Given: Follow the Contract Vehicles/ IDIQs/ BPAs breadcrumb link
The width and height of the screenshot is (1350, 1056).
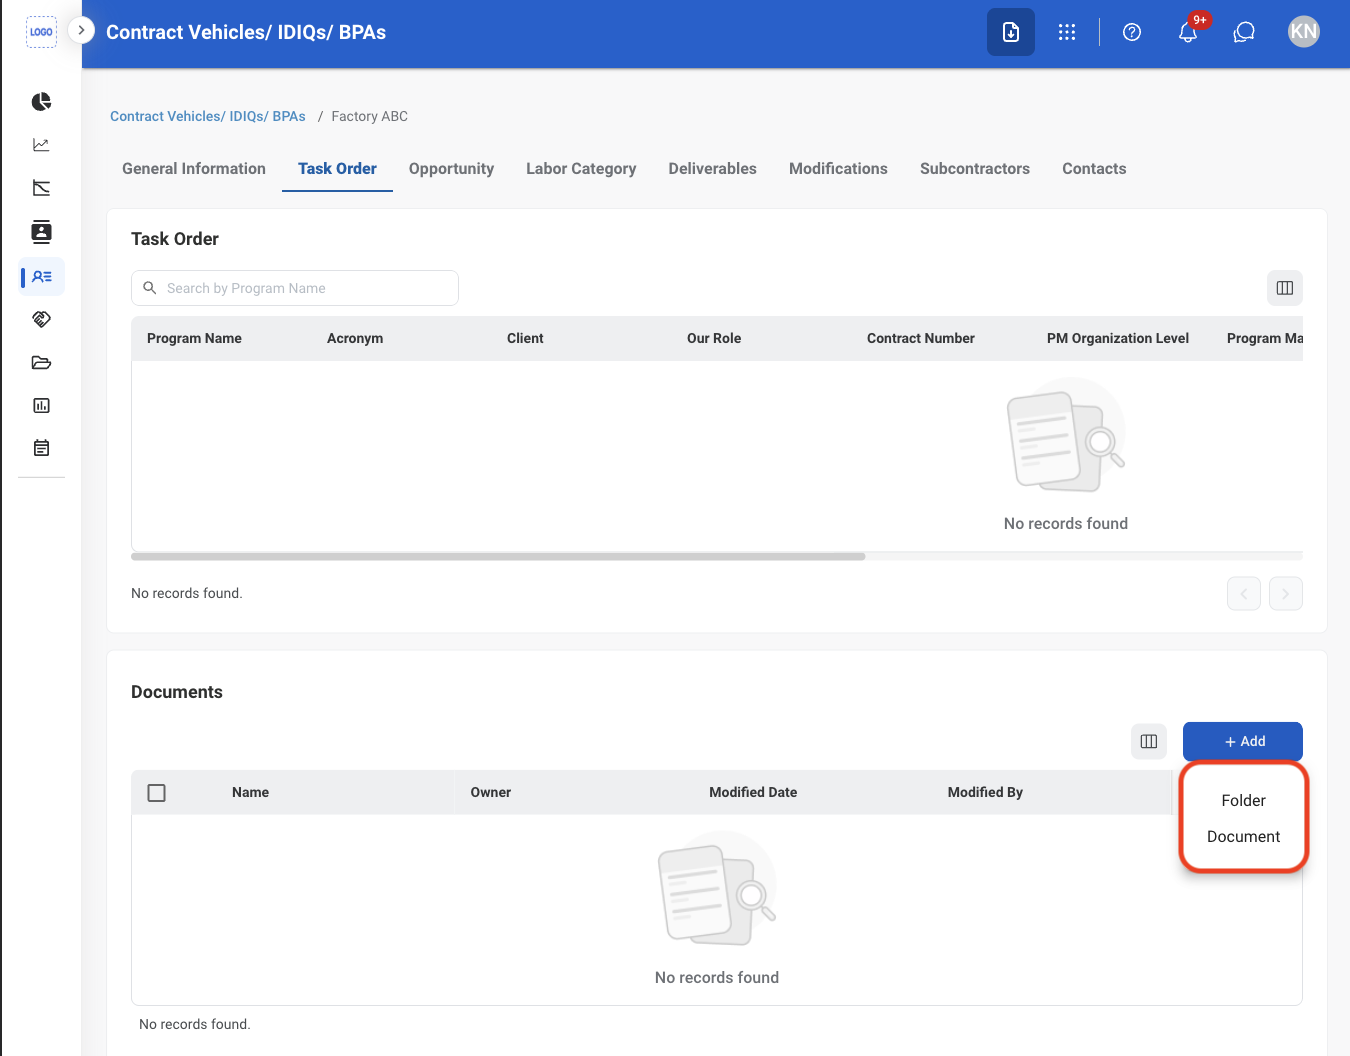Looking at the screenshot, I should click(208, 116).
